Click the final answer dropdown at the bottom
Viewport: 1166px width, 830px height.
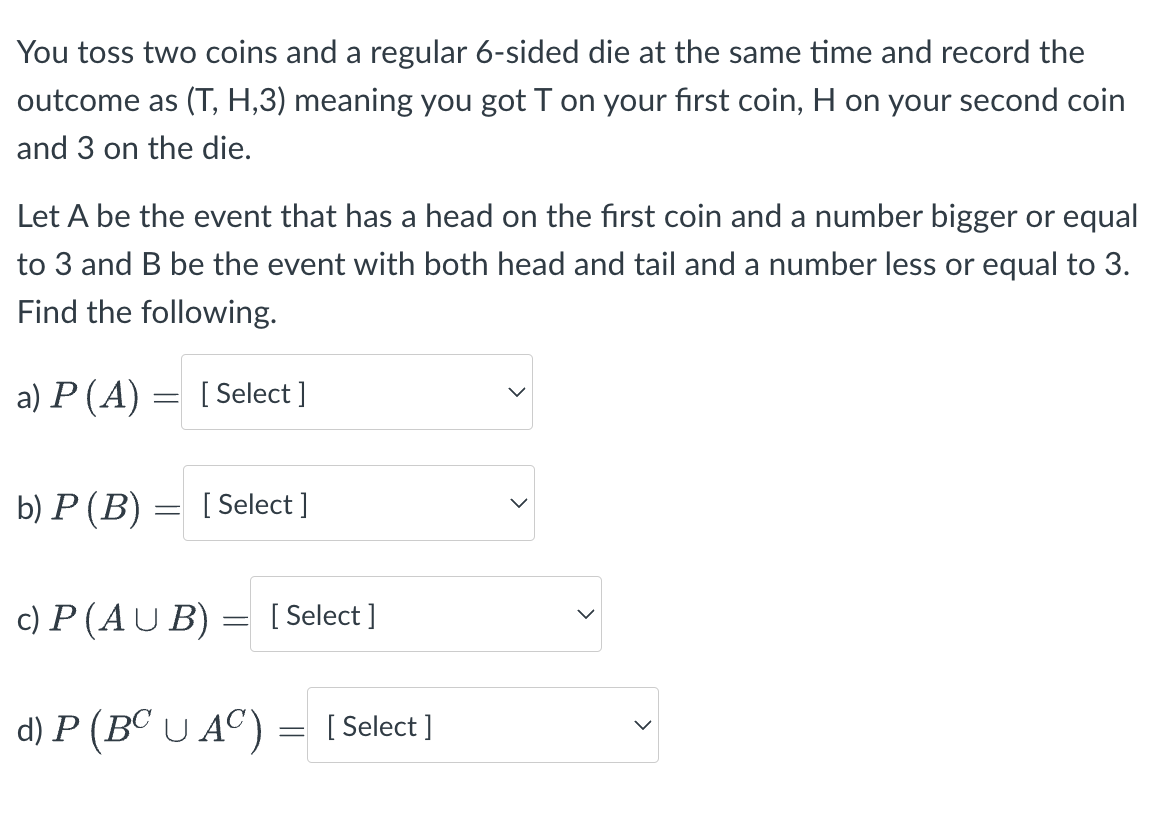coord(482,725)
